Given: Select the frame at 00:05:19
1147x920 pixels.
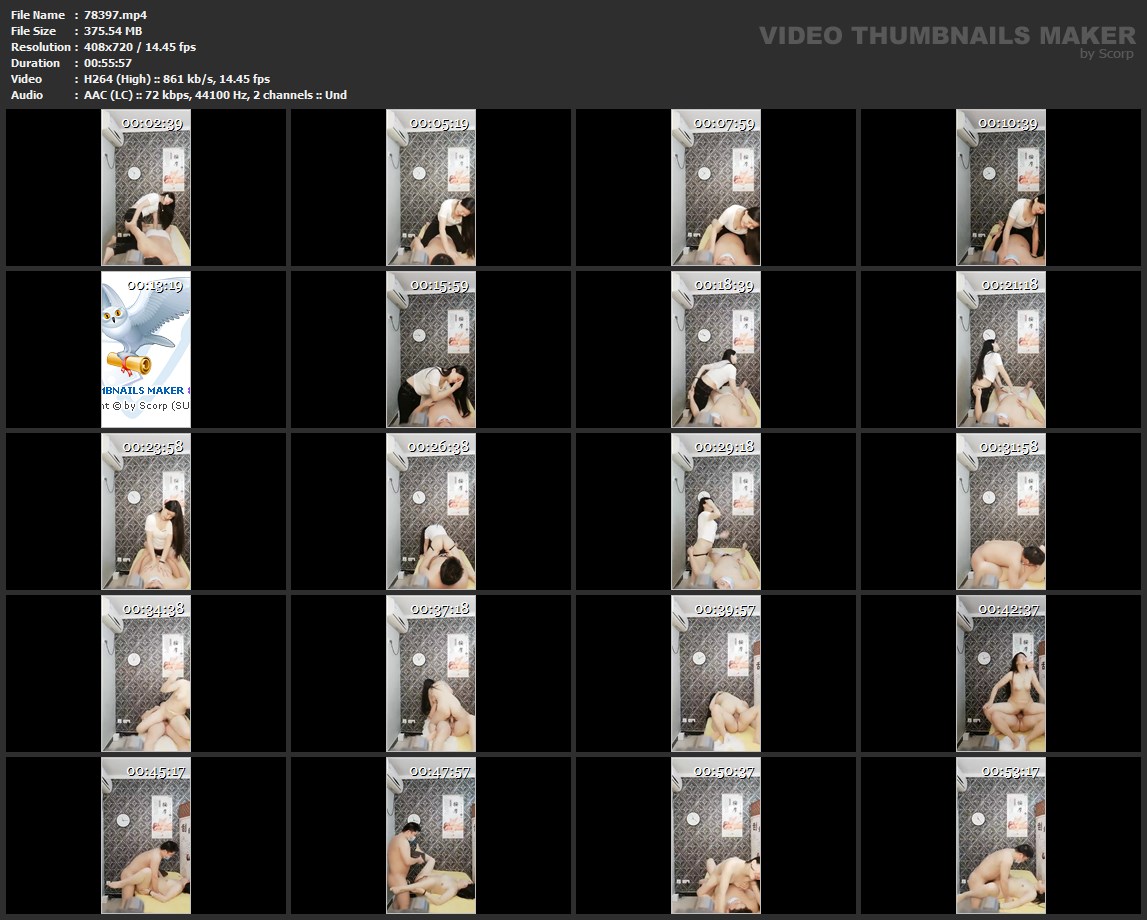Looking at the screenshot, I should pos(431,187).
